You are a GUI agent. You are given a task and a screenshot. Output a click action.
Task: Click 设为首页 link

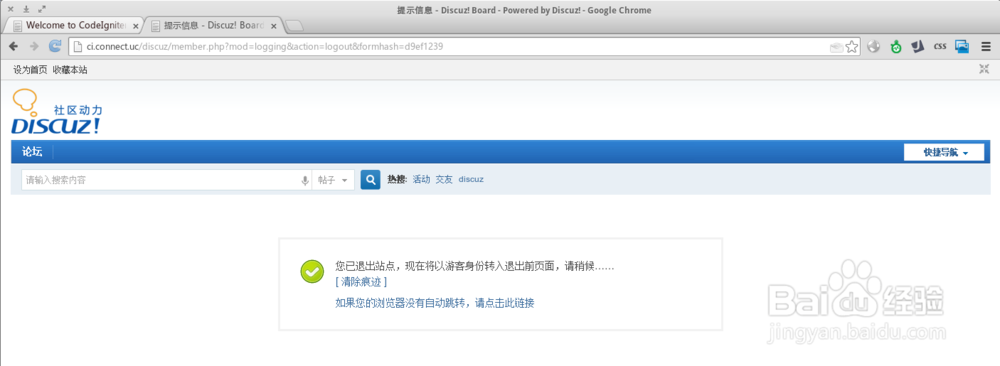click(x=30, y=70)
